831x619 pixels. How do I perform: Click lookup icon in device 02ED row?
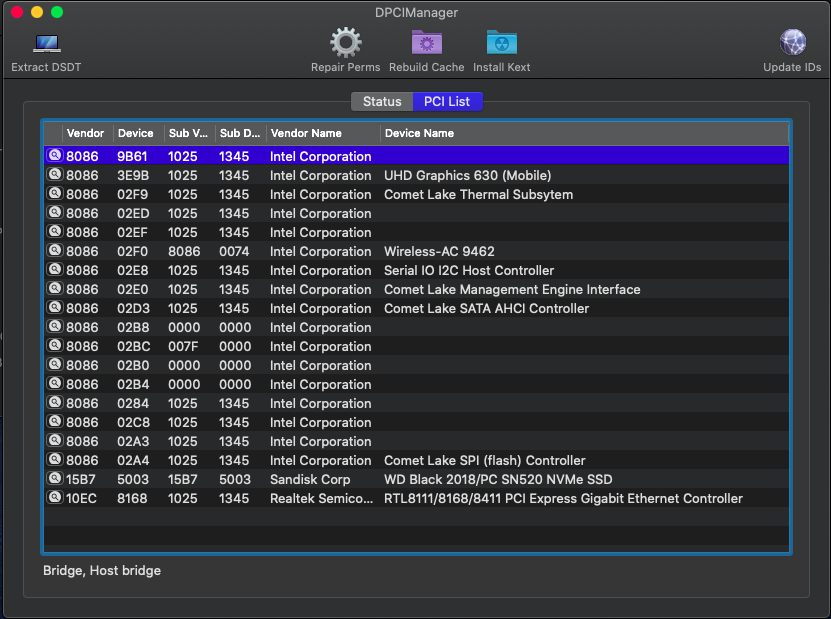point(55,212)
